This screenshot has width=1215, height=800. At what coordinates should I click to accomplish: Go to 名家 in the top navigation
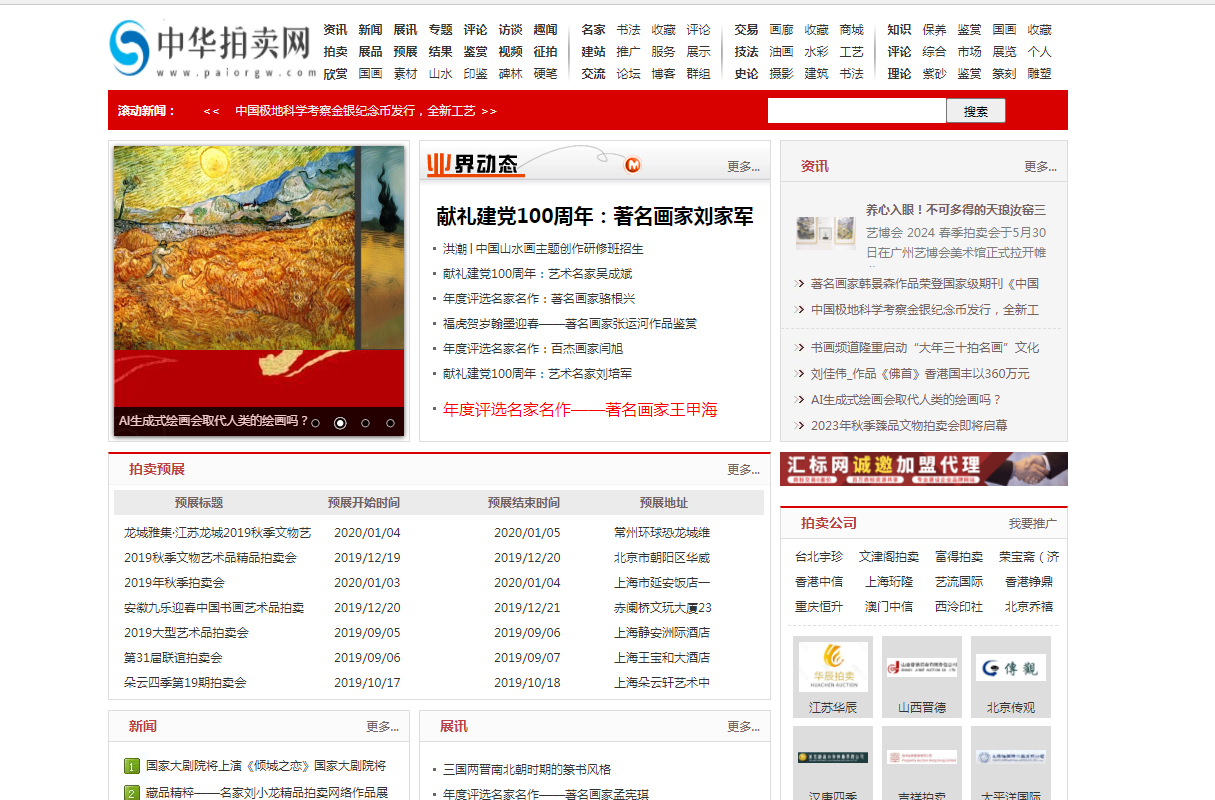593,30
